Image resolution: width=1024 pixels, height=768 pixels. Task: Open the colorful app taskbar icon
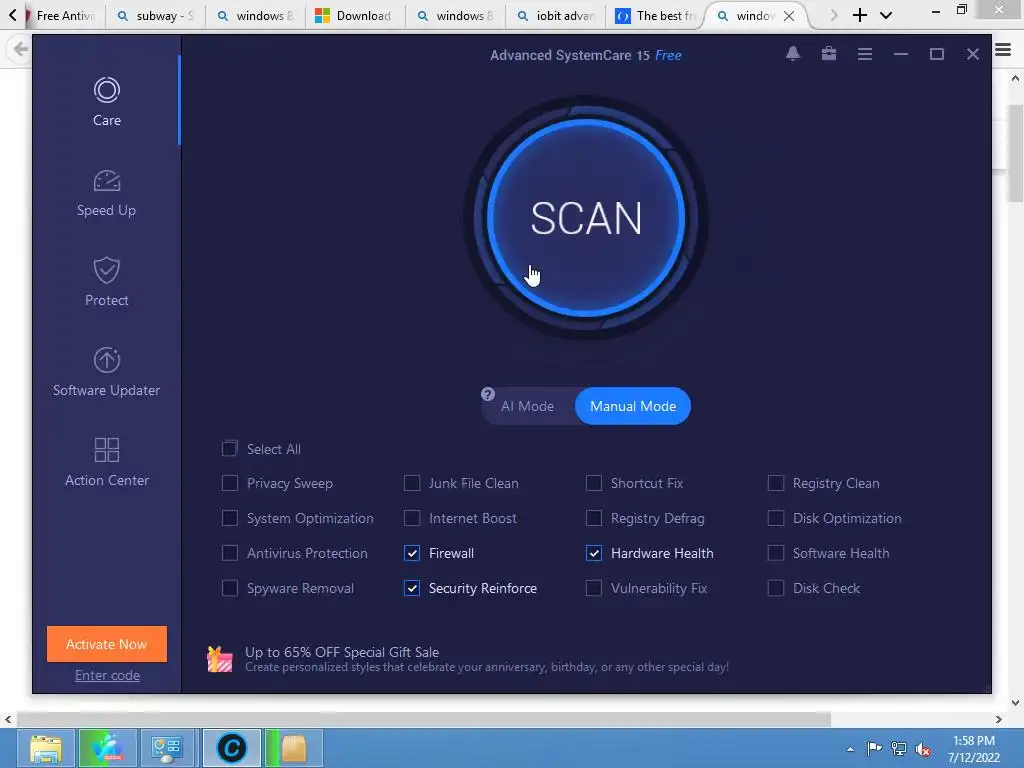[x=108, y=748]
